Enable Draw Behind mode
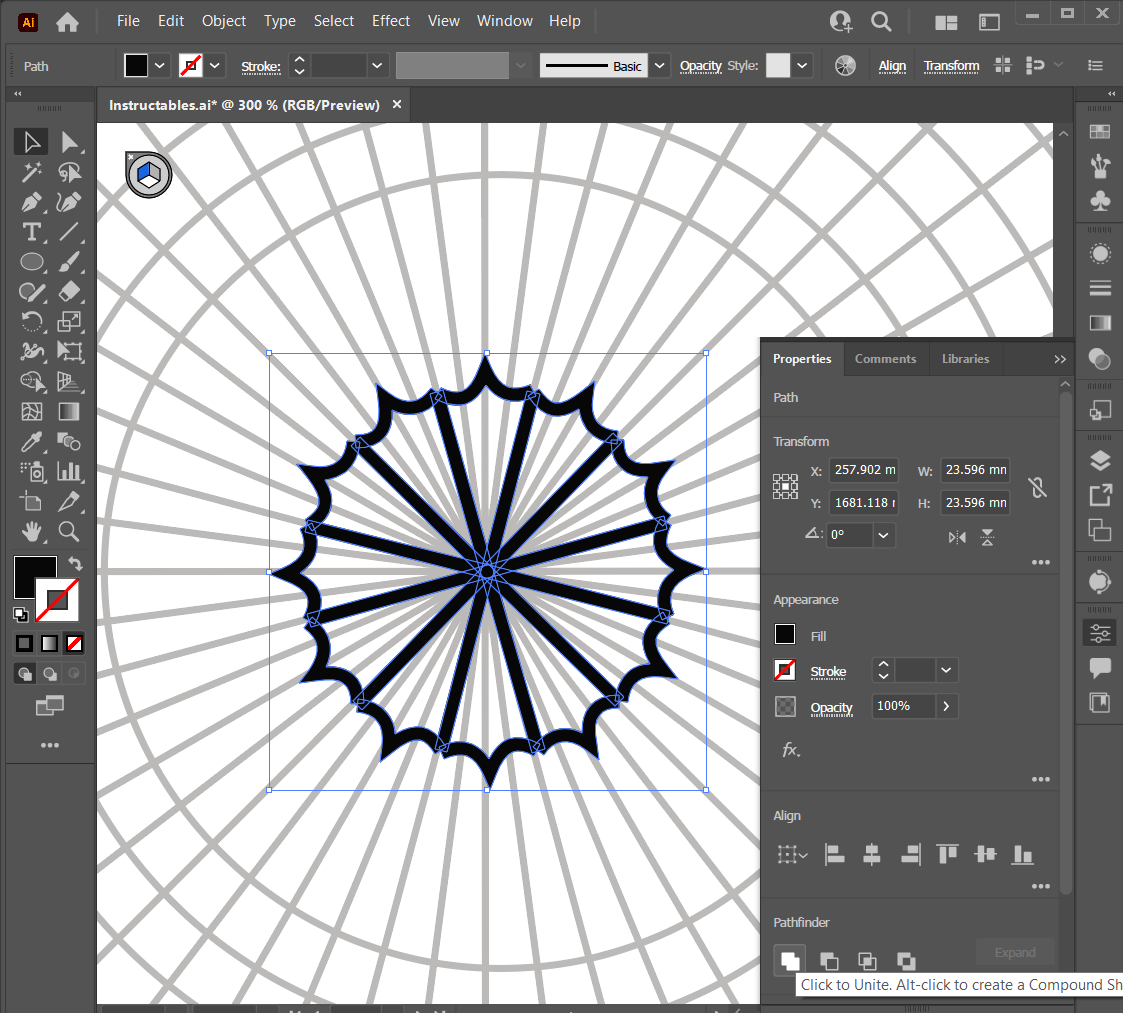Screen dimensions: 1123x1013 click(x=50, y=673)
